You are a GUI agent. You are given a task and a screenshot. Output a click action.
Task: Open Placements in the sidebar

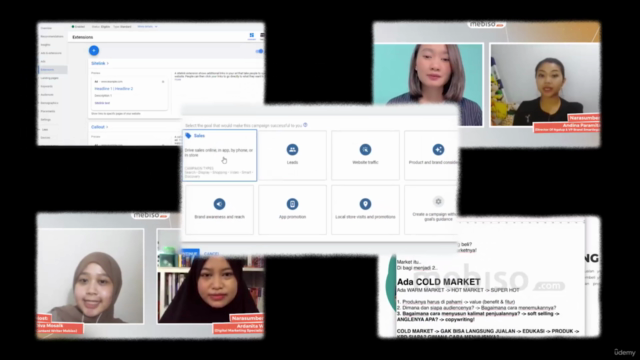click(48, 111)
